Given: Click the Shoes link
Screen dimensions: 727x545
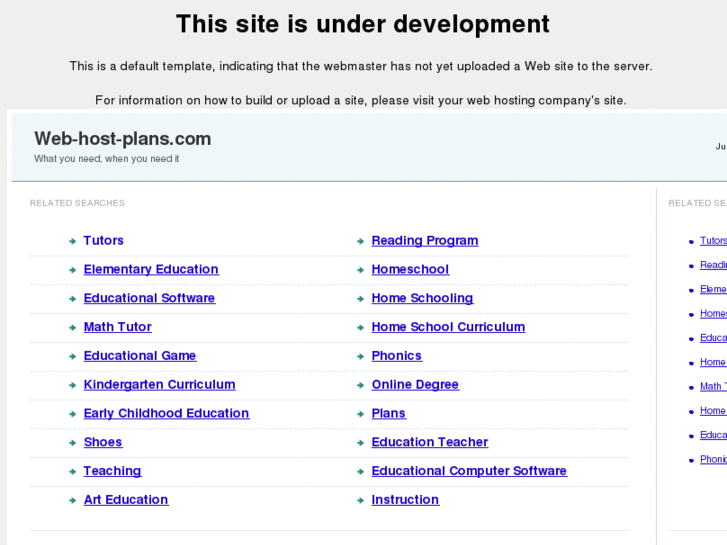Looking at the screenshot, I should pos(103,442).
